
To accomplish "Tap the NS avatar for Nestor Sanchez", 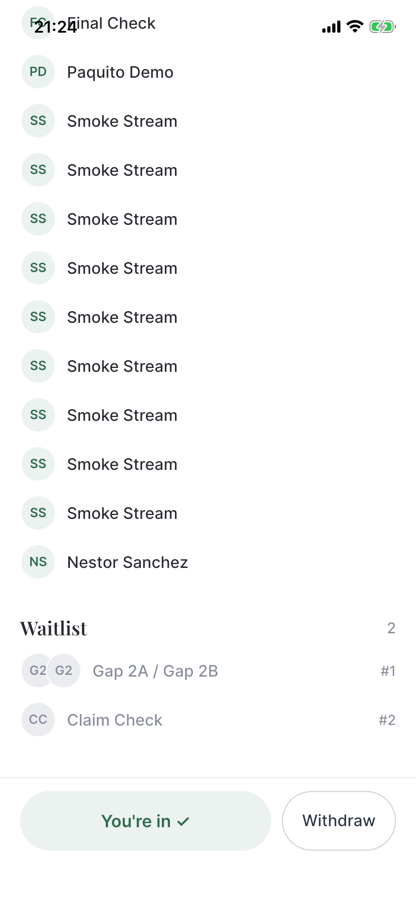I will pos(38,562).
